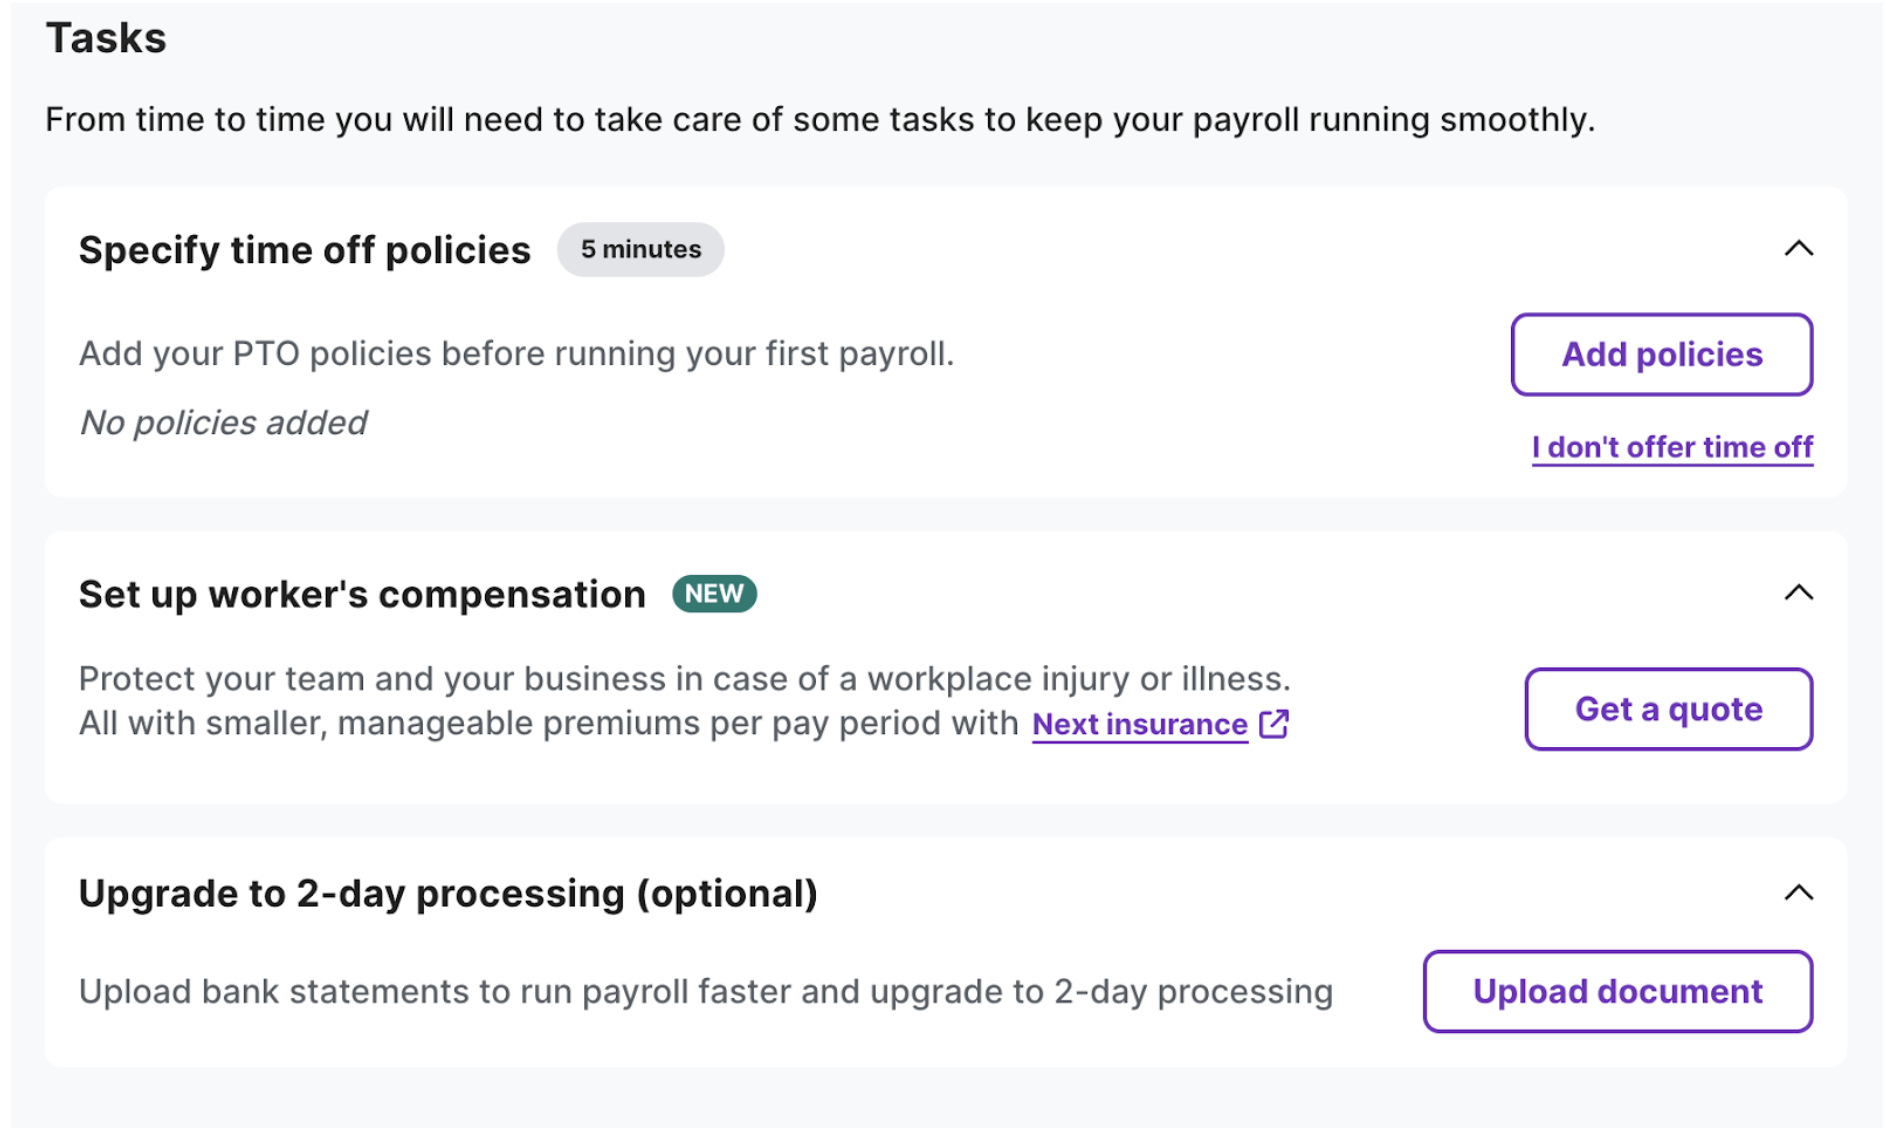Click the chevron icon on the 2-day processing card
1886x1128 pixels.
1800,893
